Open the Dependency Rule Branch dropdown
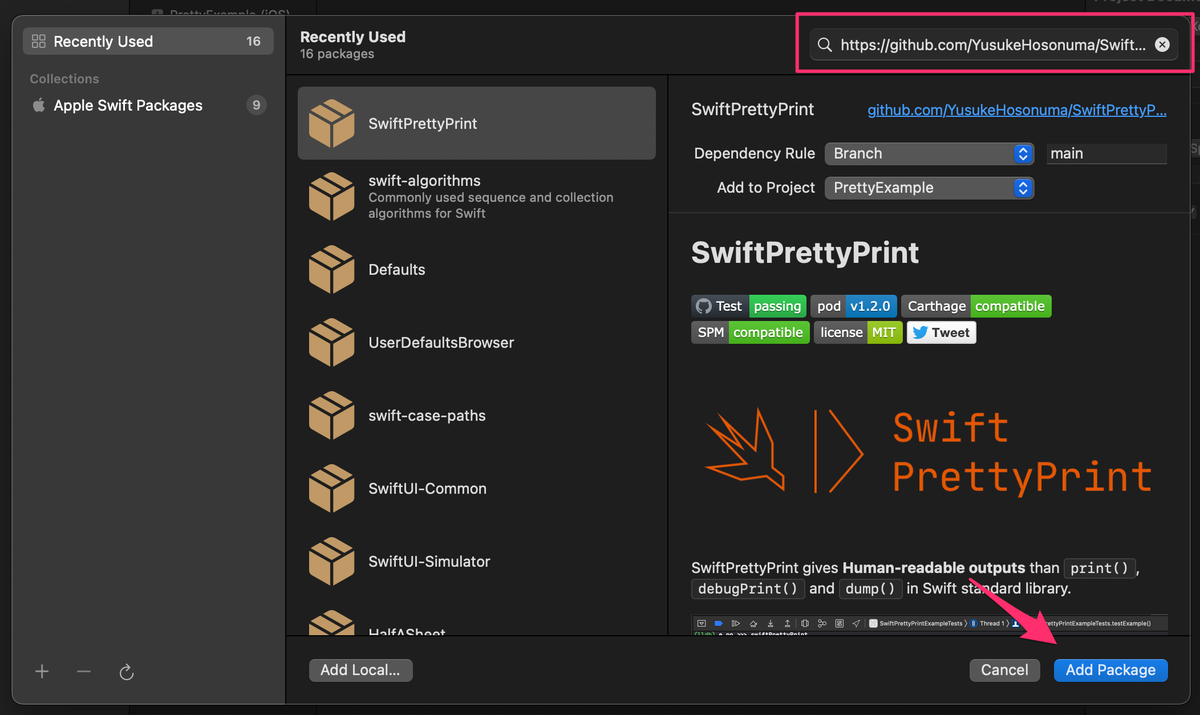Screen dimensions: 1200x715 929,153
